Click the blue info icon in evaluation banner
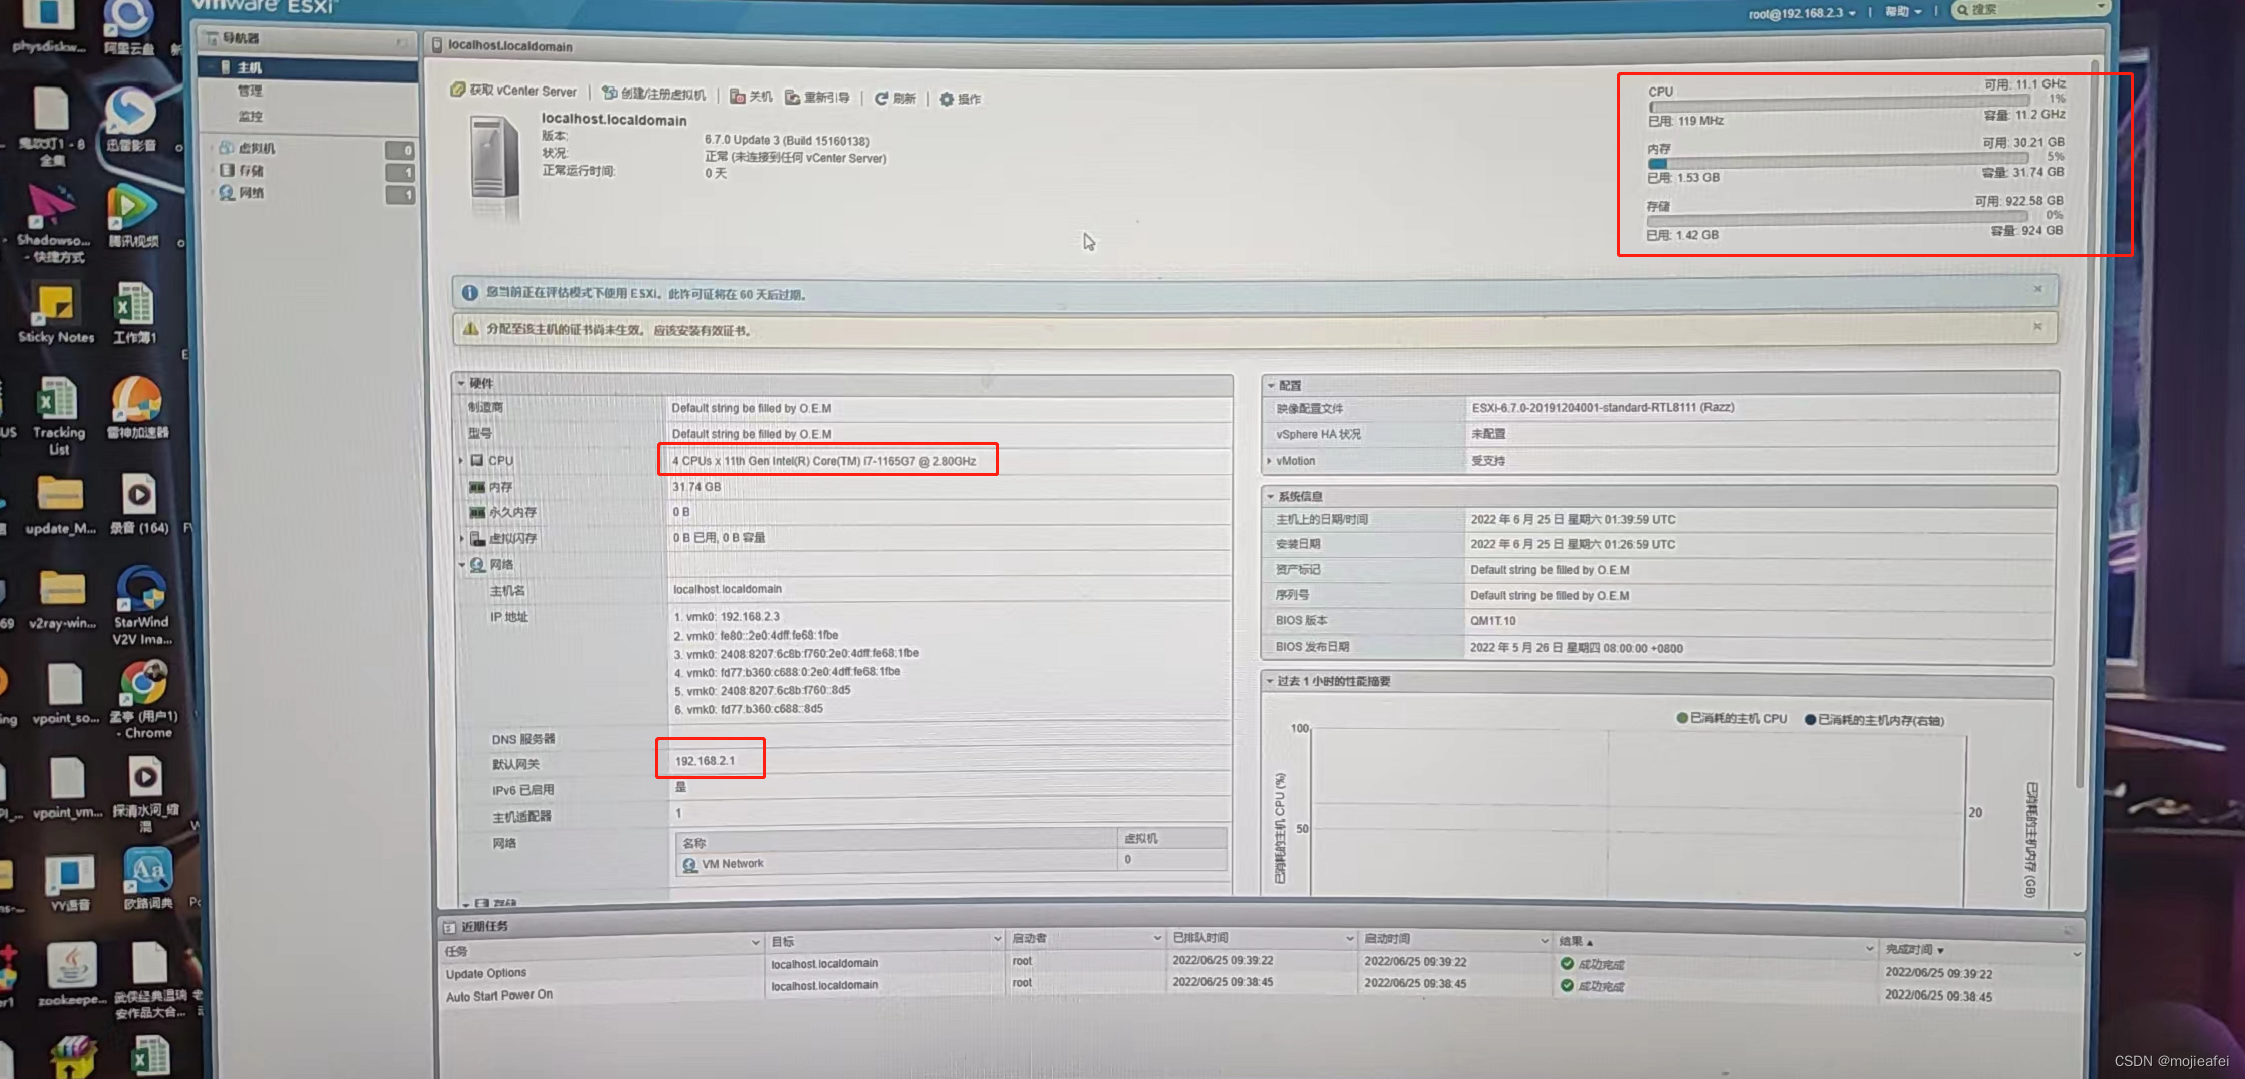Viewport: 2245px width, 1079px height. pos(469,293)
